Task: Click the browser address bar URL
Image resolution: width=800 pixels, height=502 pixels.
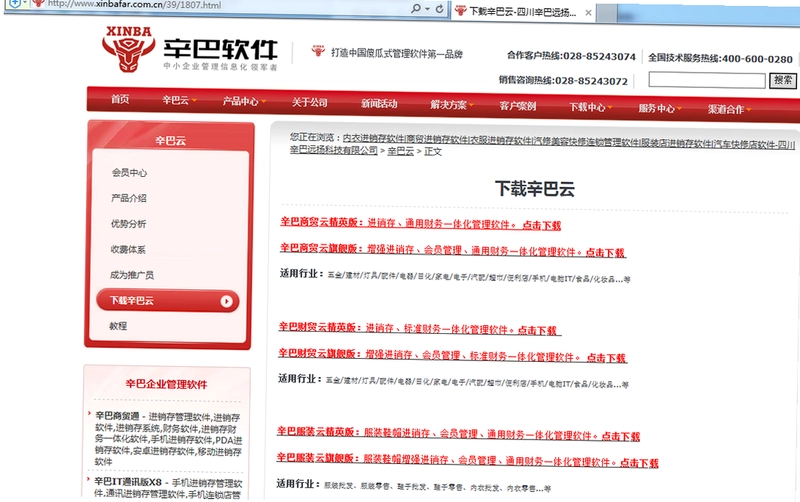Action: click(134, 5)
